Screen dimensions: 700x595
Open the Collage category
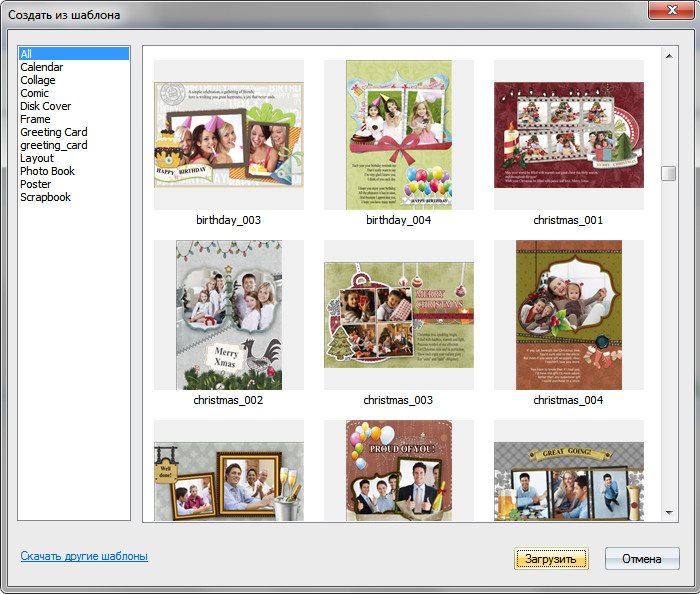(38, 80)
